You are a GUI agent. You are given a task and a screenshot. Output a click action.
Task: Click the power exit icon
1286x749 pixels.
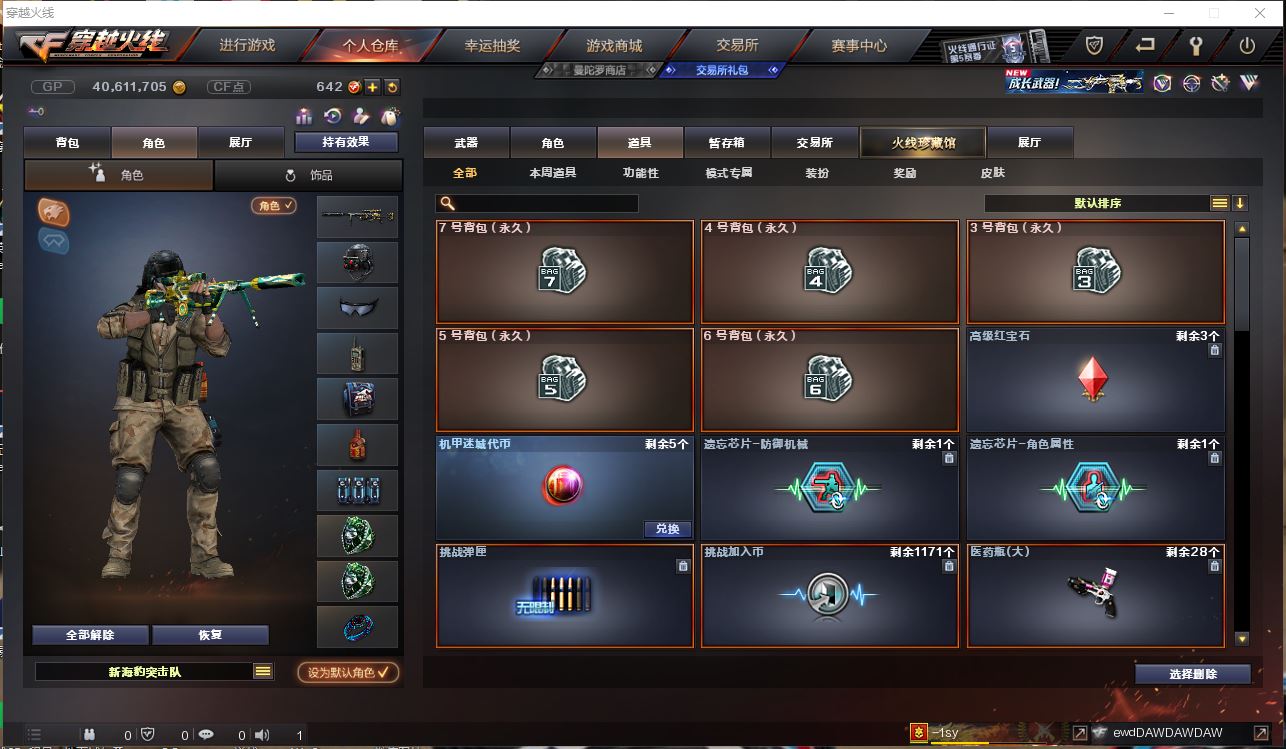(1247, 45)
